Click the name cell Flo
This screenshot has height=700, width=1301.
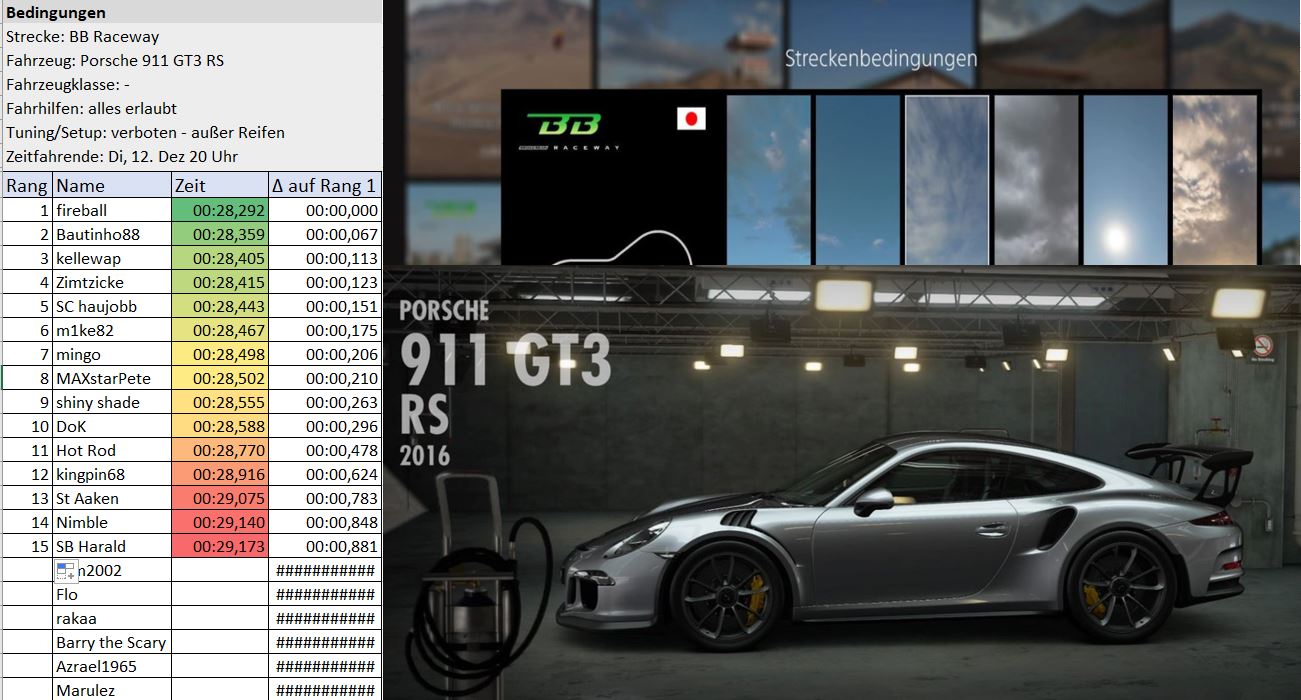(112, 594)
